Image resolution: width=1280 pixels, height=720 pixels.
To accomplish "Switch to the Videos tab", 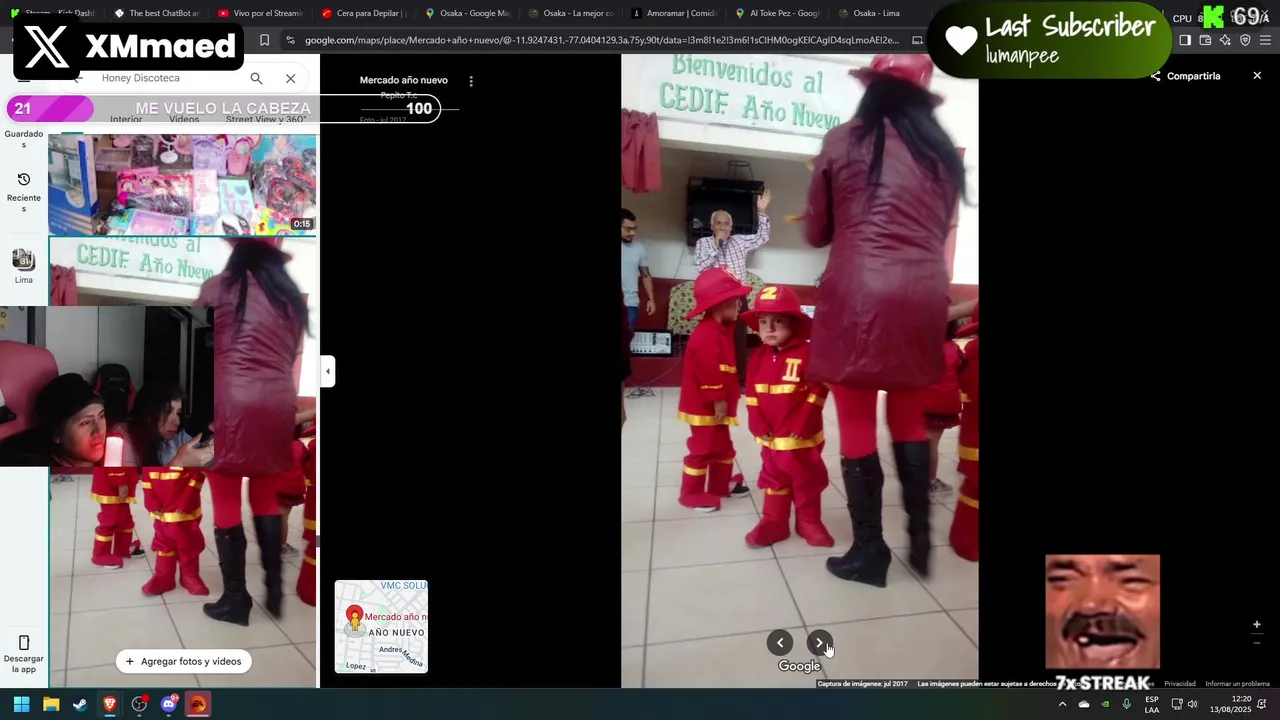I will [184, 119].
